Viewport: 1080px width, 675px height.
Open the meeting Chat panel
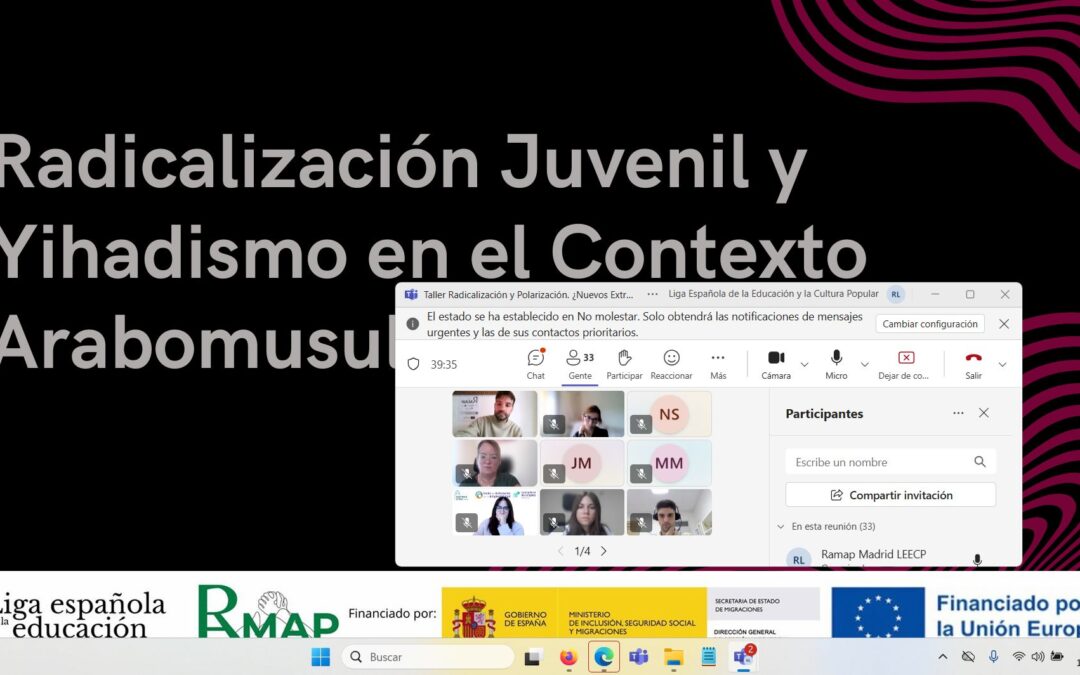point(536,364)
